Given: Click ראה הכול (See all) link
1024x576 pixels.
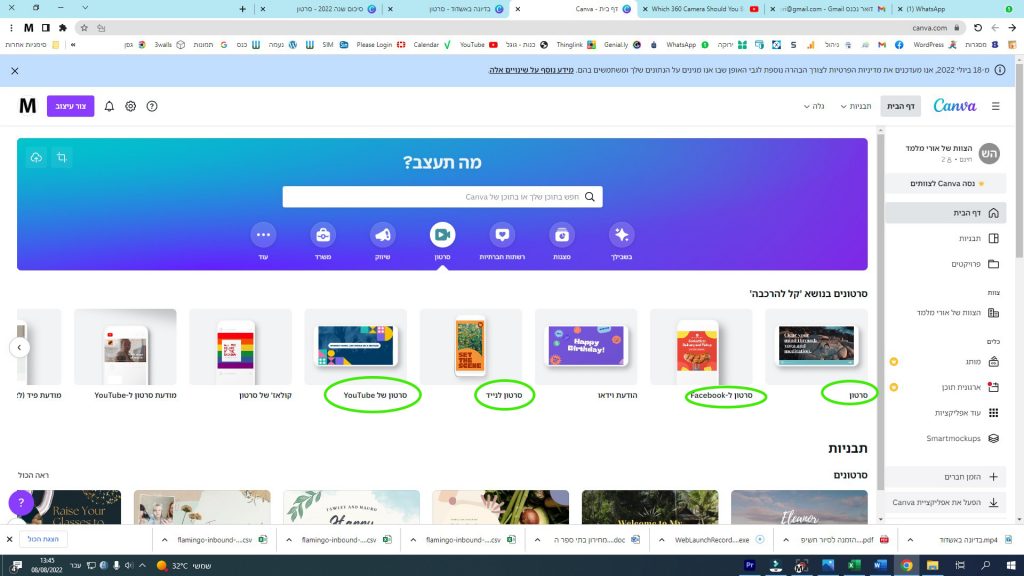Looking at the screenshot, I should [33, 475].
